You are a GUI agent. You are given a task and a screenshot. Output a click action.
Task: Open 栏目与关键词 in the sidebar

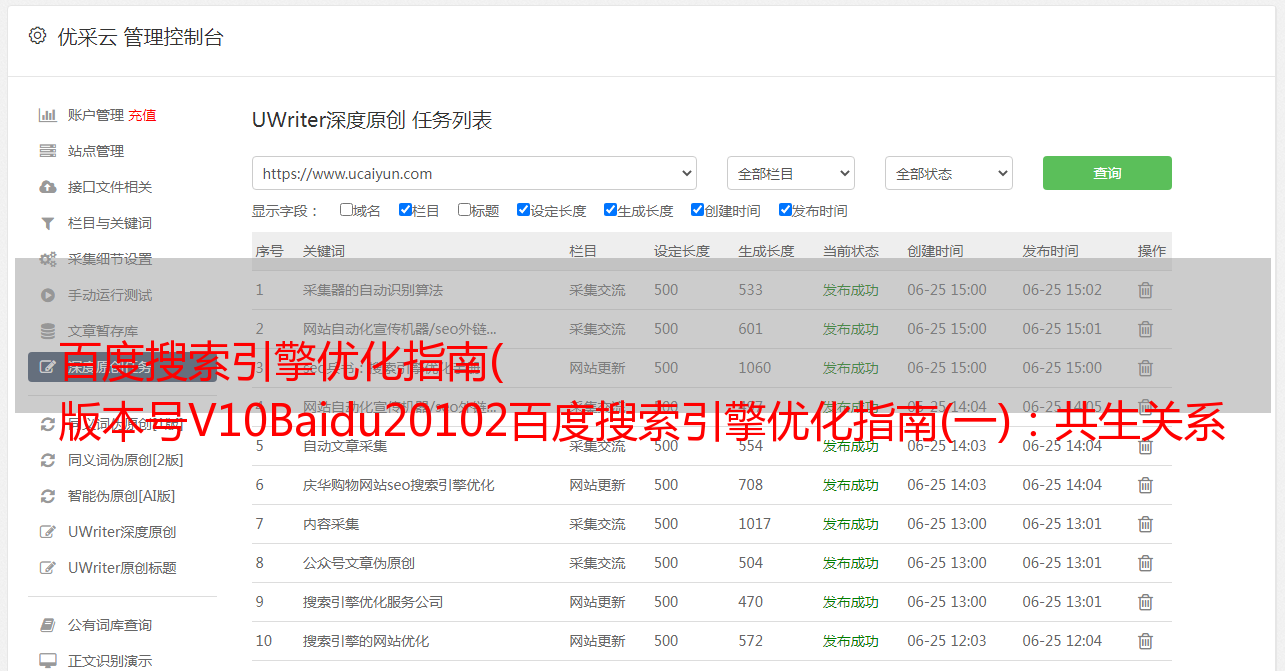(x=110, y=223)
